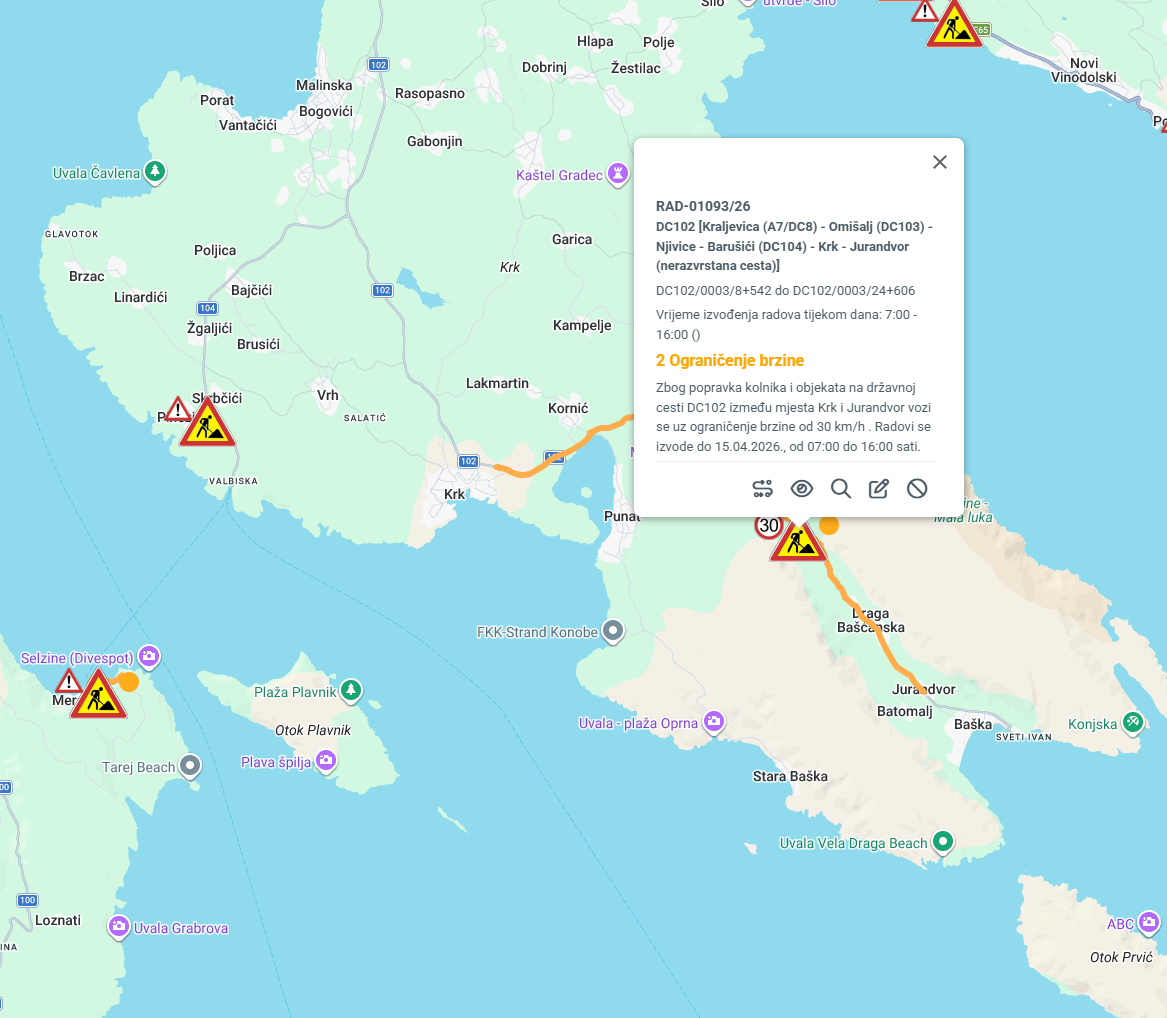1167x1018 pixels.
Task: Click the FKK-Strand Konobe pin
Action: 614,631
